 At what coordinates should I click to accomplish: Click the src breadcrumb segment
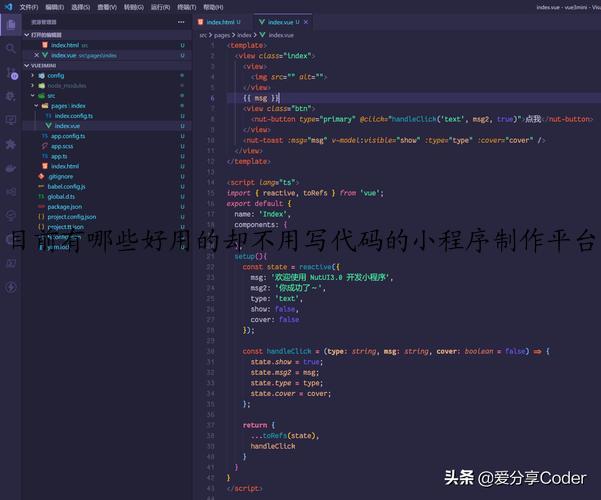(203, 35)
